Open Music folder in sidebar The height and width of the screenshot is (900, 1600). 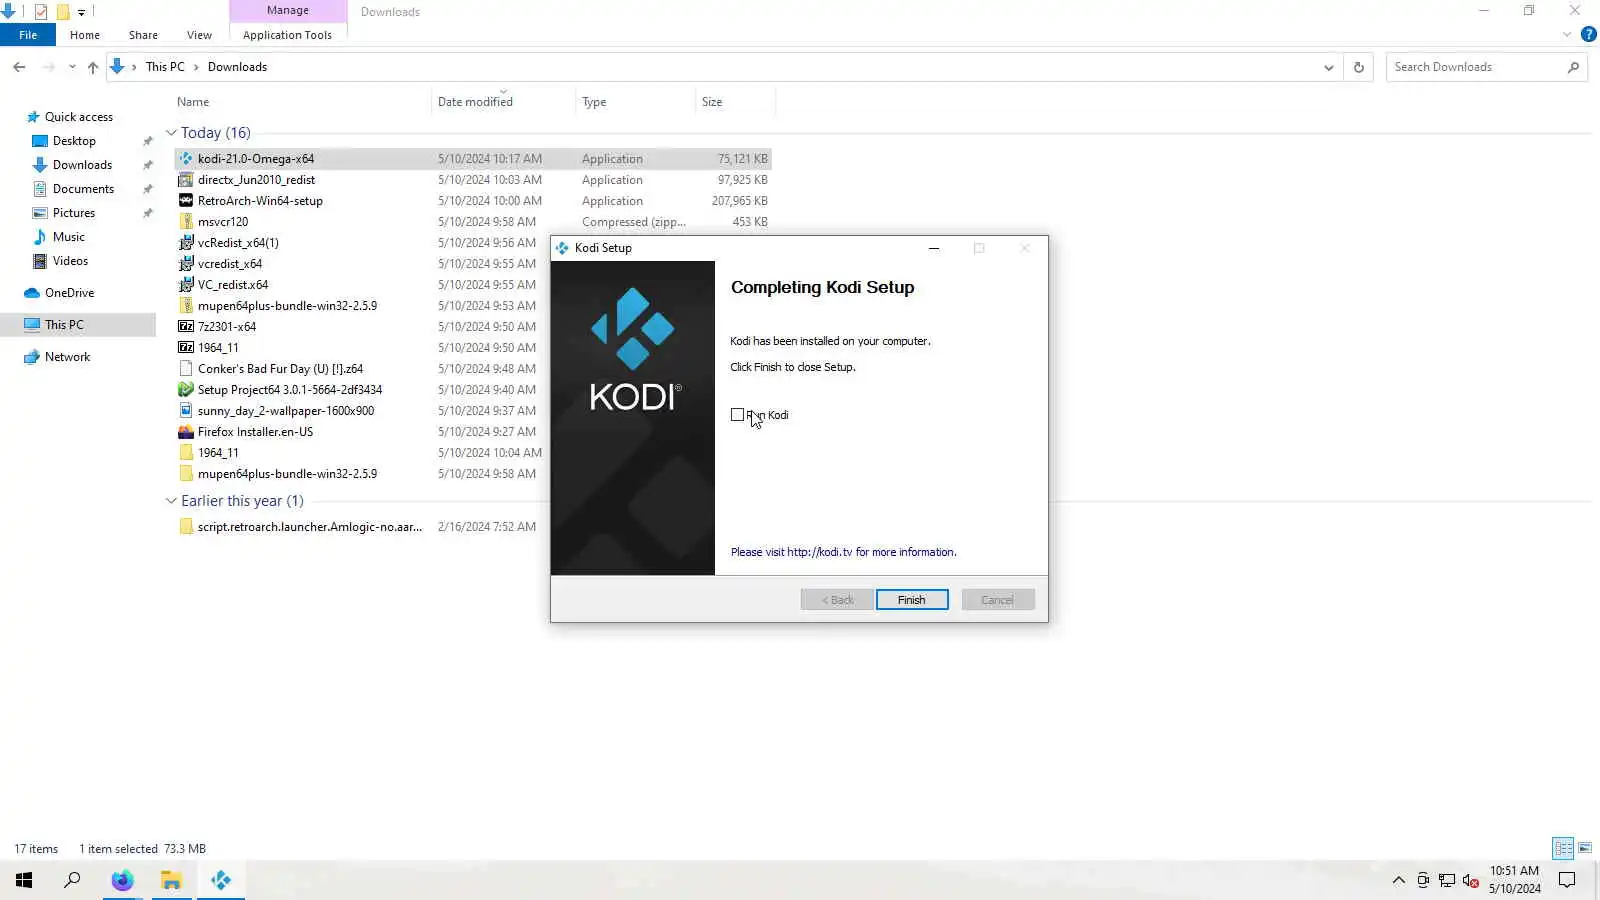tap(68, 237)
